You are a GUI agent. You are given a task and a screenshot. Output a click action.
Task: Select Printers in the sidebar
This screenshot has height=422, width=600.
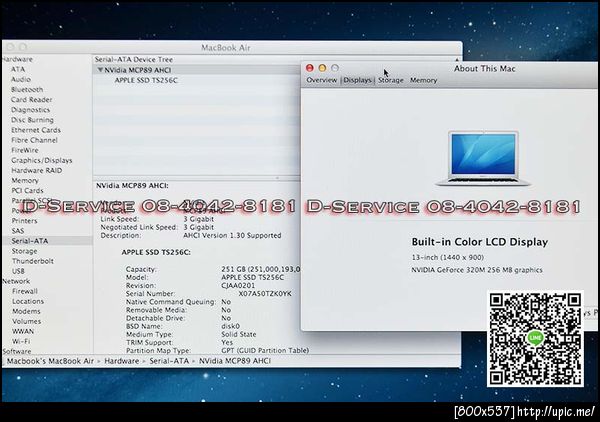[x=24, y=221]
